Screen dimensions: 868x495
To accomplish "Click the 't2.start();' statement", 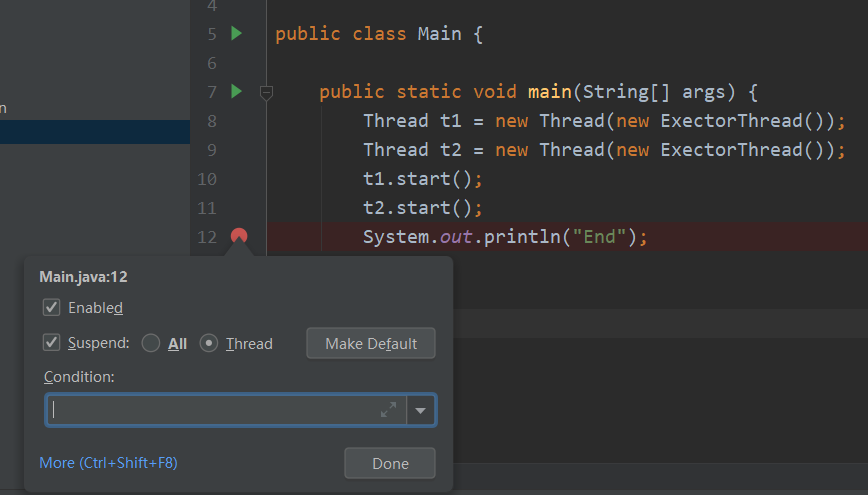I will 423,208.
